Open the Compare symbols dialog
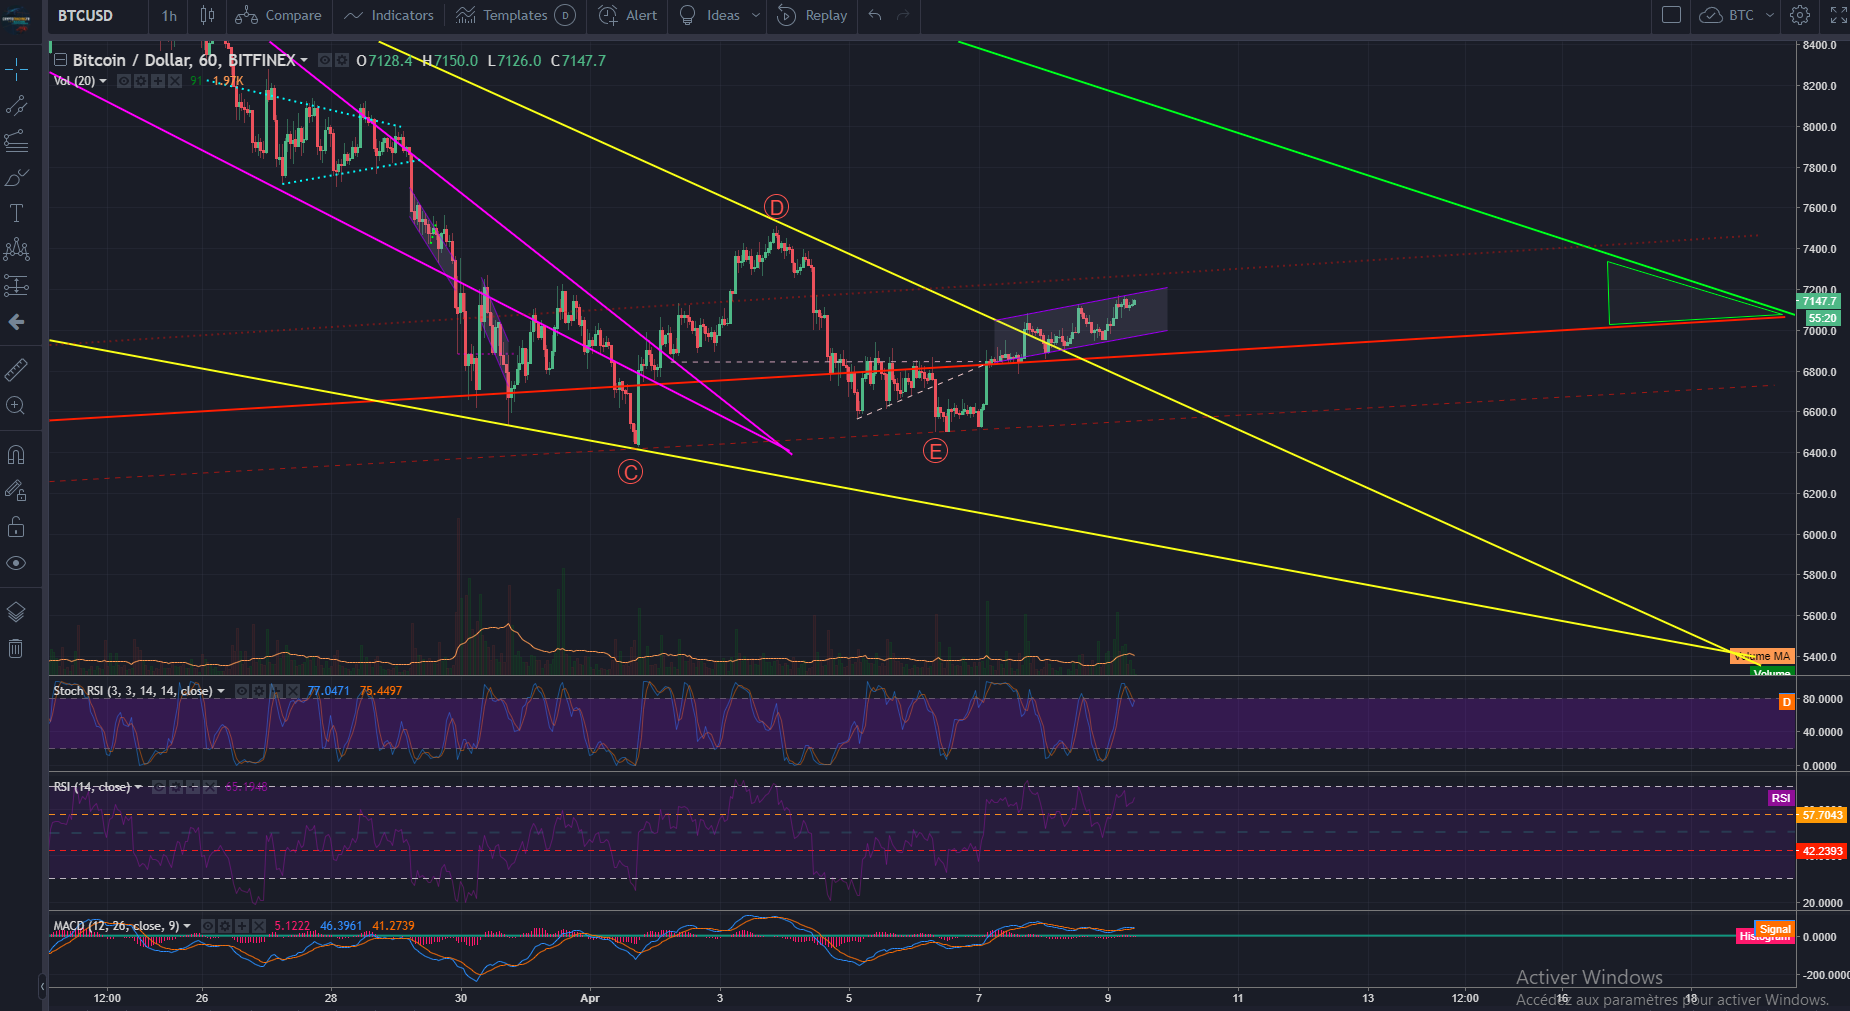This screenshot has width=1850, height=1011. tap(279, 15)
